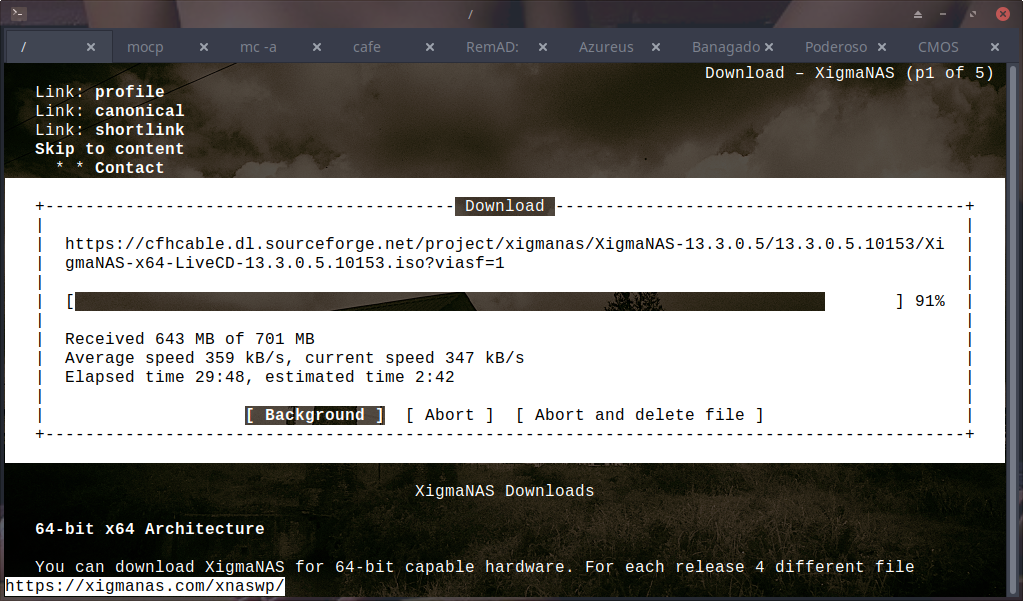Screen dimensions: 1023x601
Task: Open the mc -a tab
Action: click(x=258, y=47)
